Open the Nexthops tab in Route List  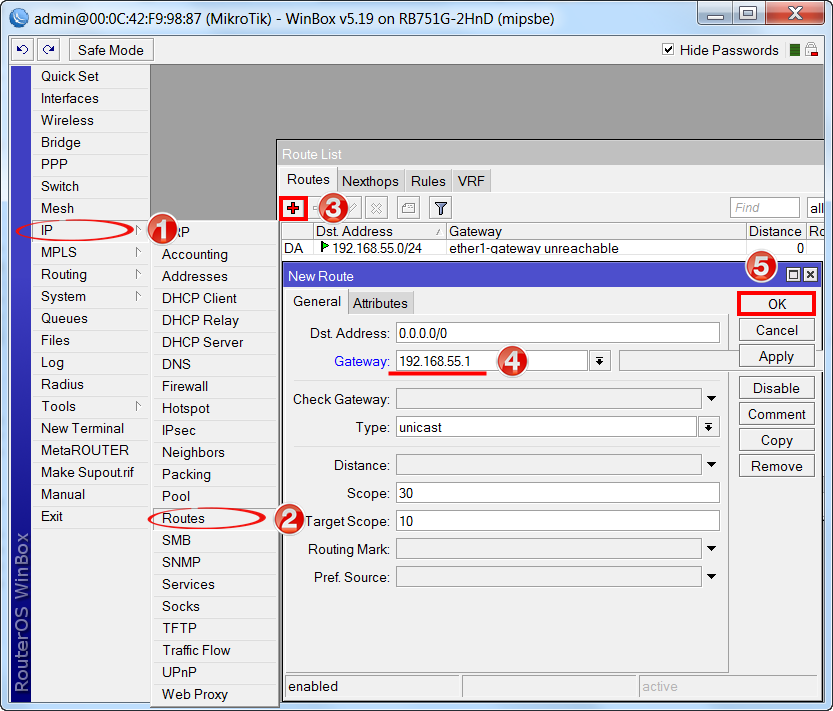point(370,181)
